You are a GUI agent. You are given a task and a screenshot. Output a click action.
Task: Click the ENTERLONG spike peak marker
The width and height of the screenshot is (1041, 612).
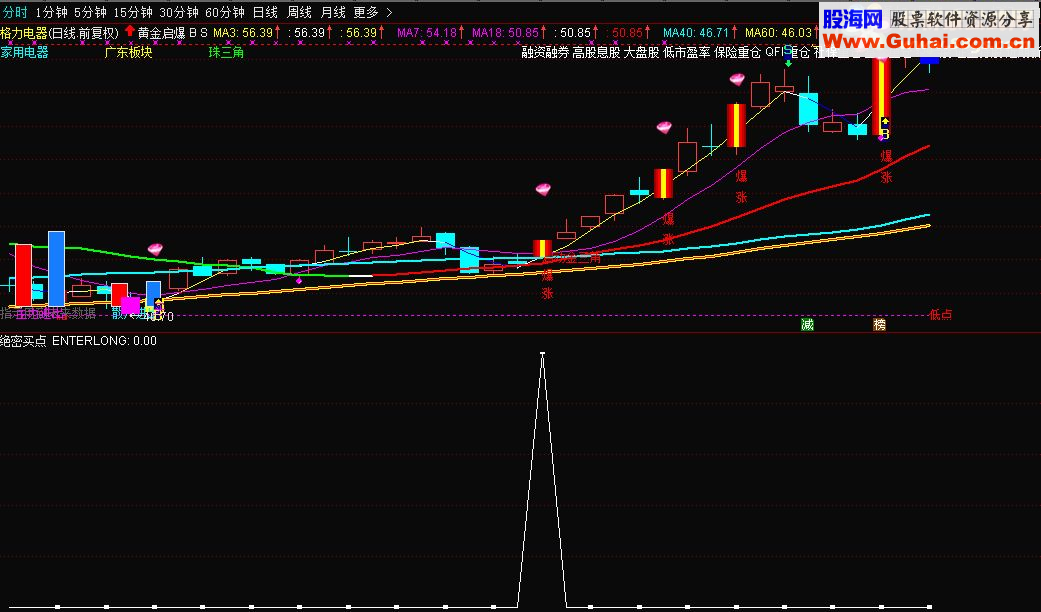tap(542, 353)
